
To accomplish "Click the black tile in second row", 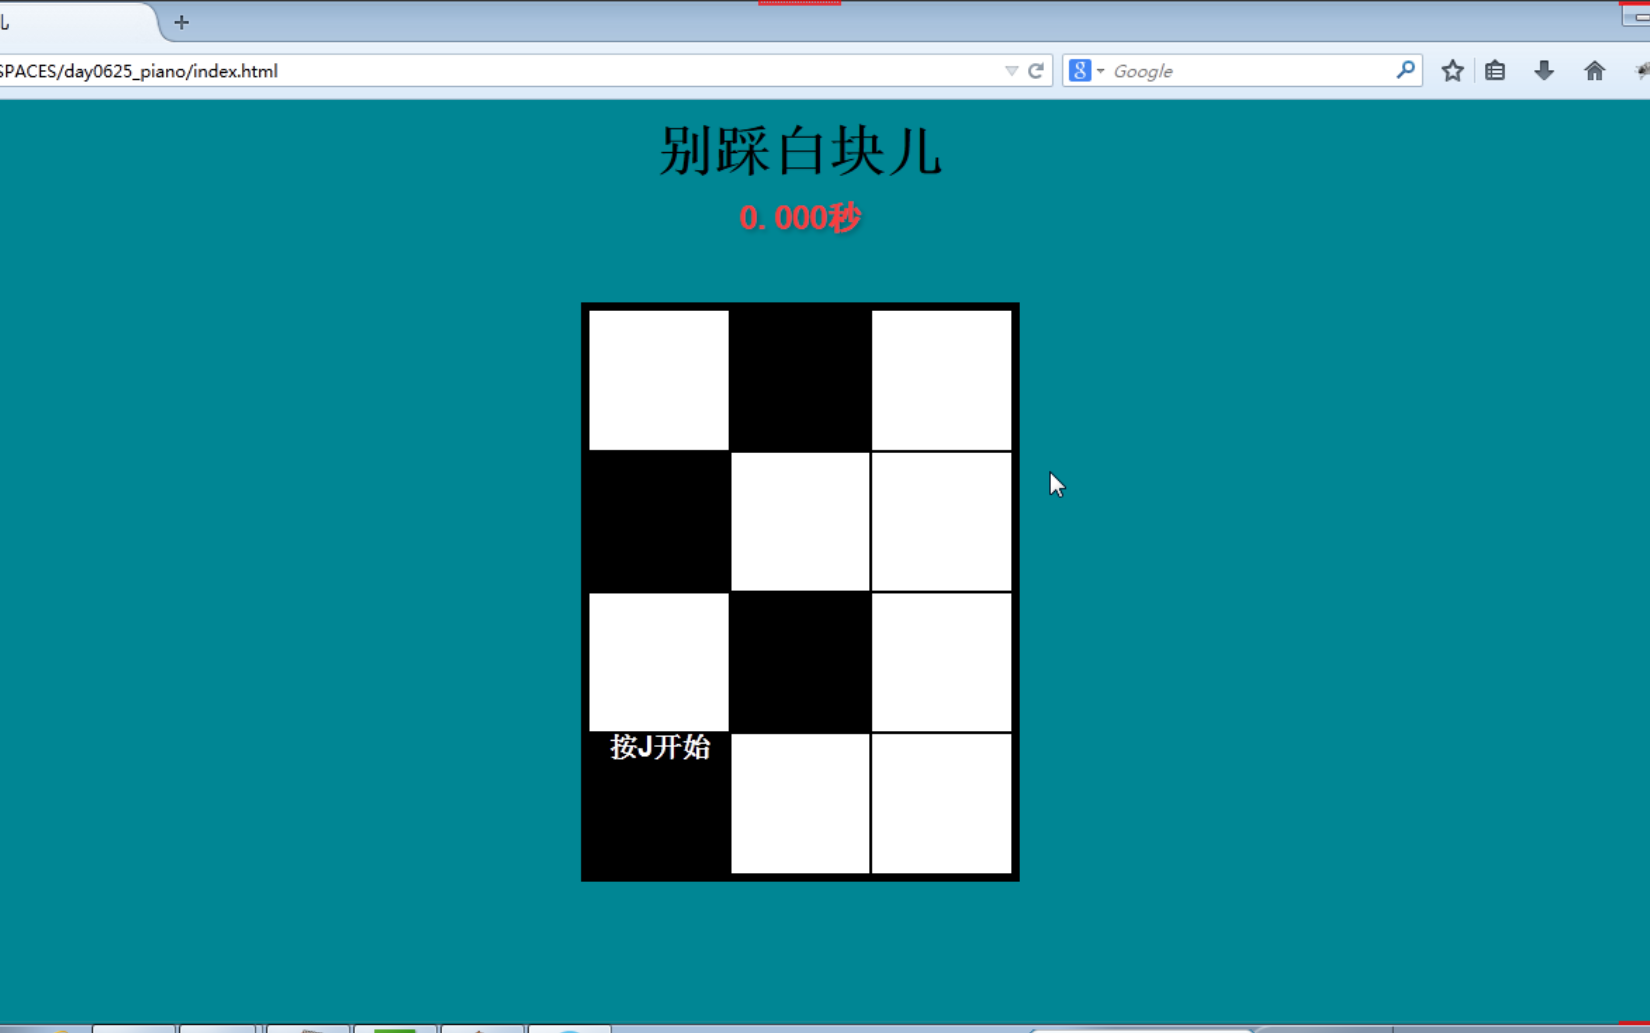I will tap(659, 521).
